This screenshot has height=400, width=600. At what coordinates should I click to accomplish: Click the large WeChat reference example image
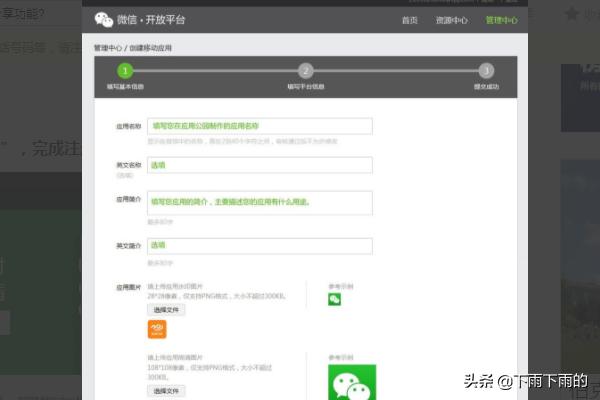(352, 382)
